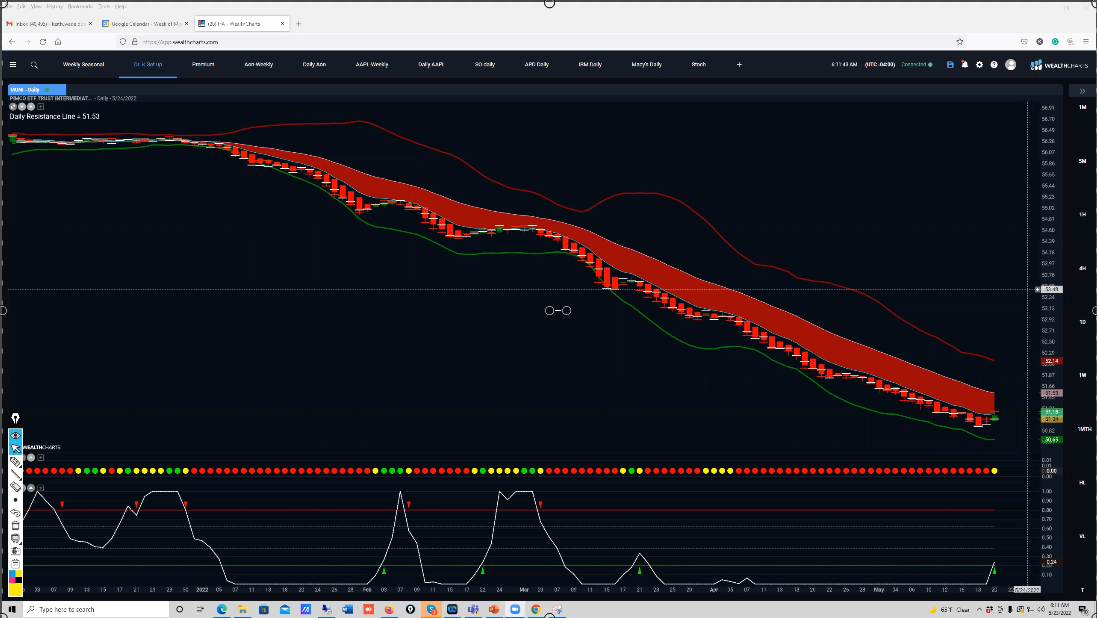
Task: Switch to the Google Calendar browser tab
Action: click(x=146, y=24)
